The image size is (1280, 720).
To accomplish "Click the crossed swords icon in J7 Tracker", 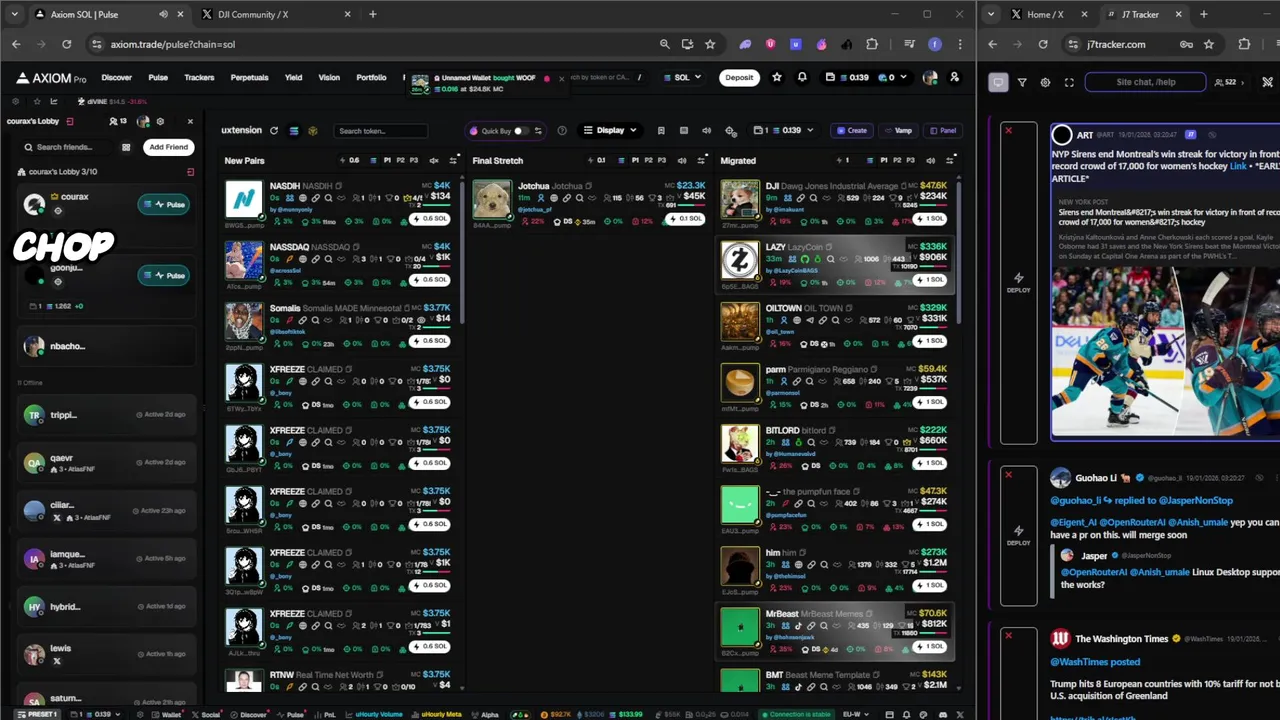I will [x=1268, y=82].
